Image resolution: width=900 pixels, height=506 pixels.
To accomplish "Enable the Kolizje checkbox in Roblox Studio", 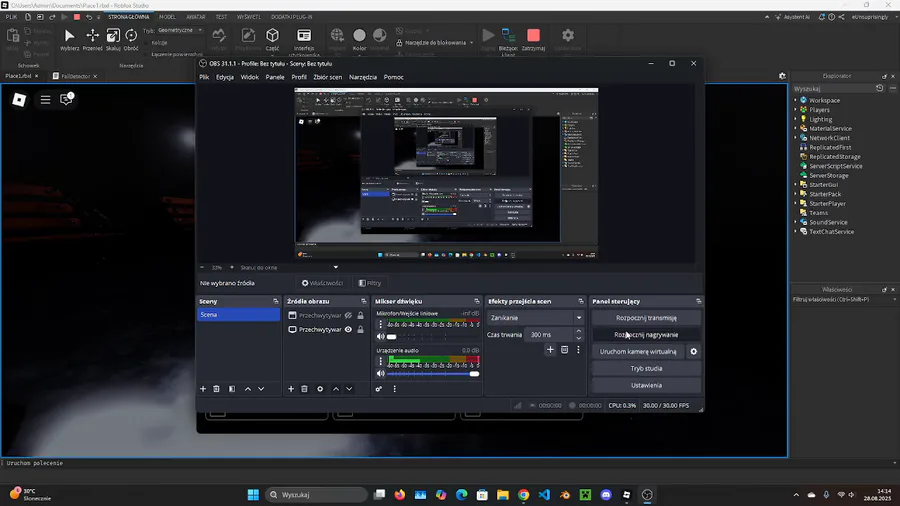I will tap(147, 43).
